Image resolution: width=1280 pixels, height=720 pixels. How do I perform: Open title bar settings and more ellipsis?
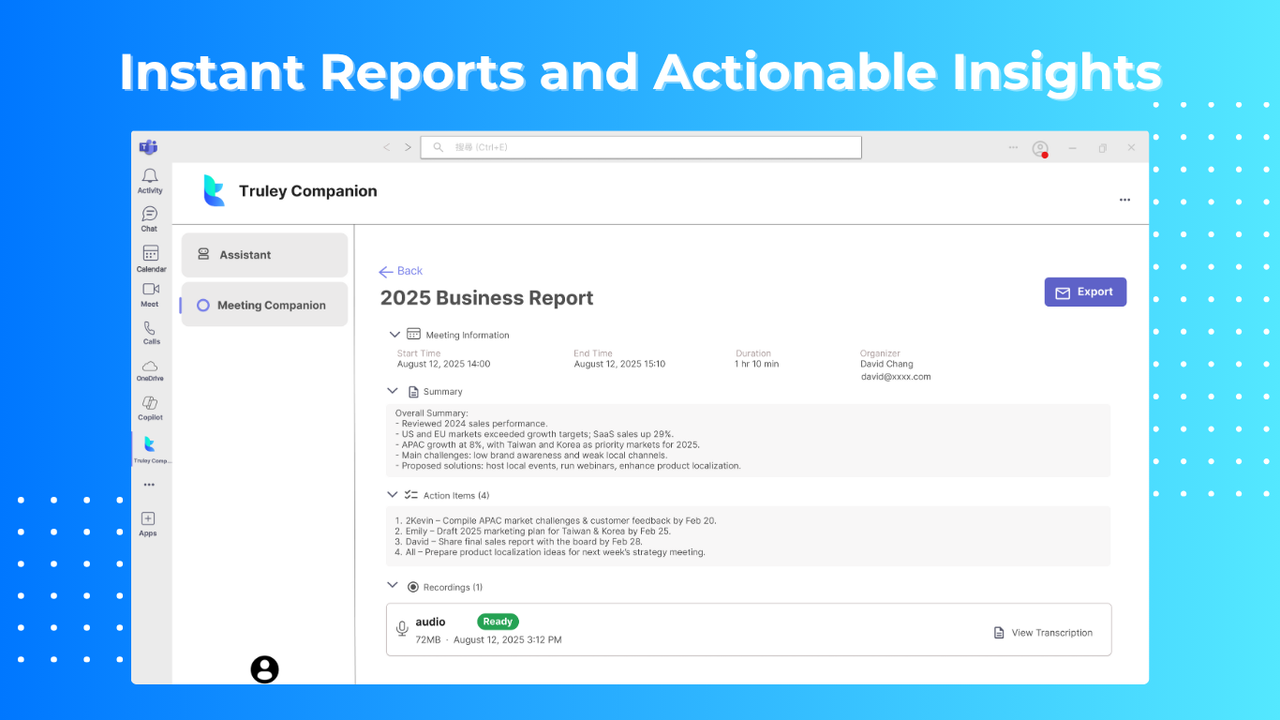[x=1013, y=147]
